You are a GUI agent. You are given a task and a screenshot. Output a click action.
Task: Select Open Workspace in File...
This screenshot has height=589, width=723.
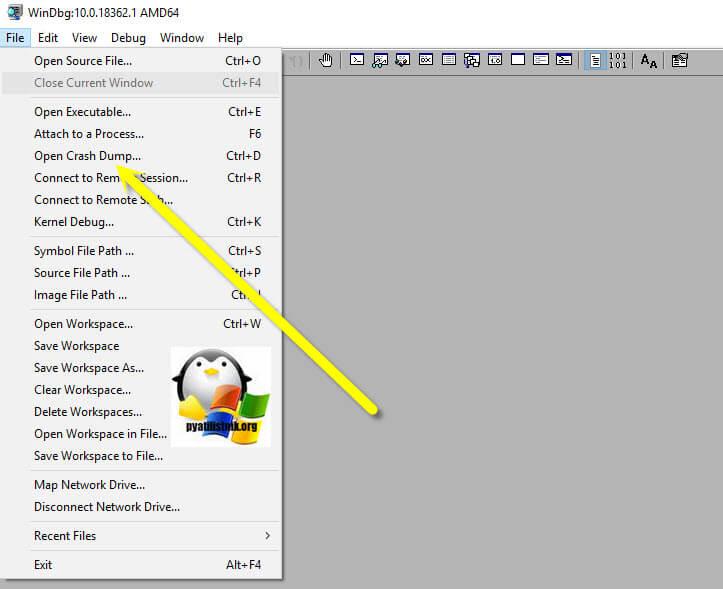[141, 434]
